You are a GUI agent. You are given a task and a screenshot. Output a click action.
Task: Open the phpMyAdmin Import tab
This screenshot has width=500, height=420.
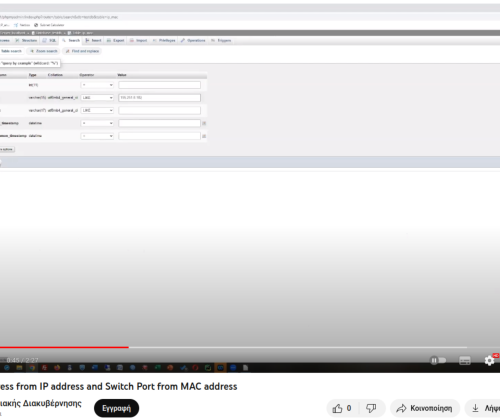(x=138, y=40)
